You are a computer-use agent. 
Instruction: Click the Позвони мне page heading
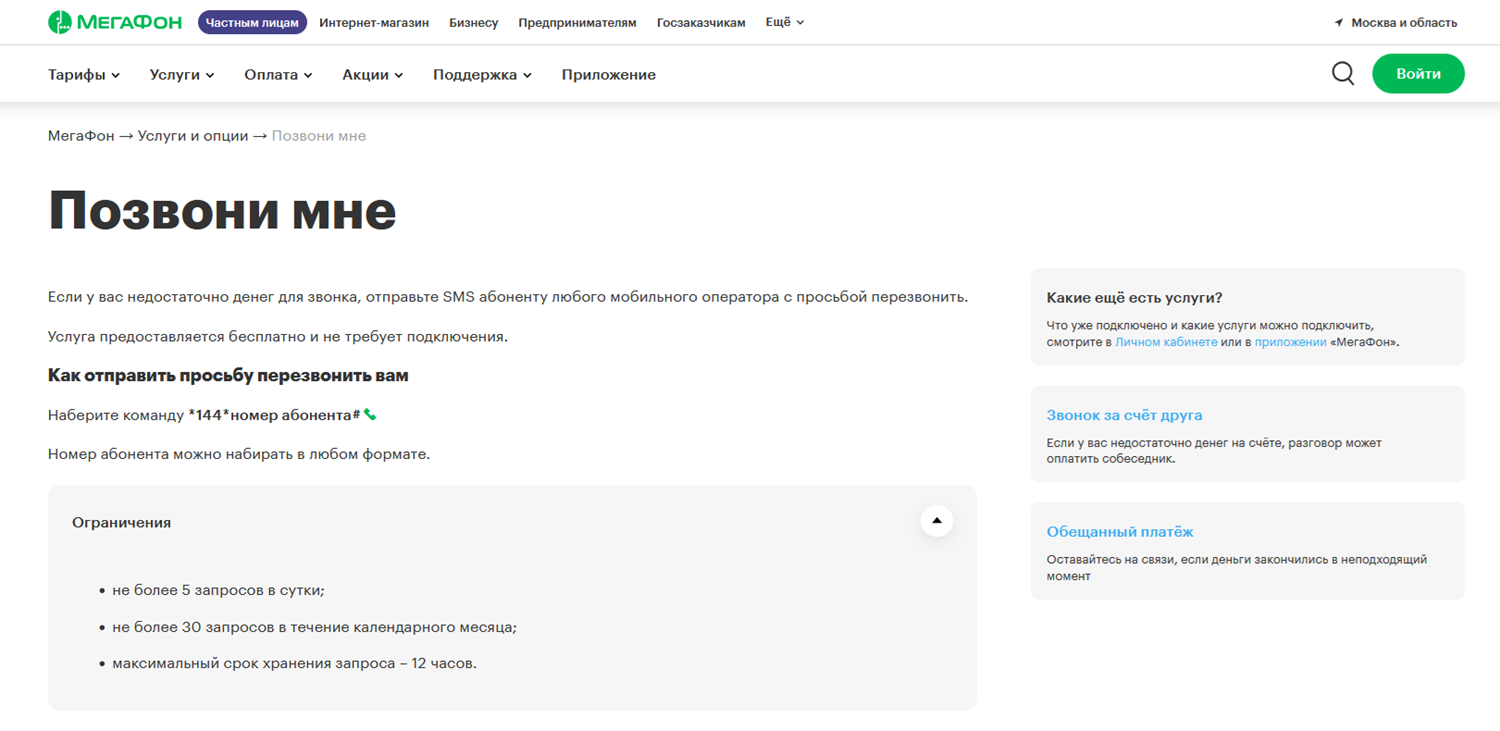[x=222, y=211]
